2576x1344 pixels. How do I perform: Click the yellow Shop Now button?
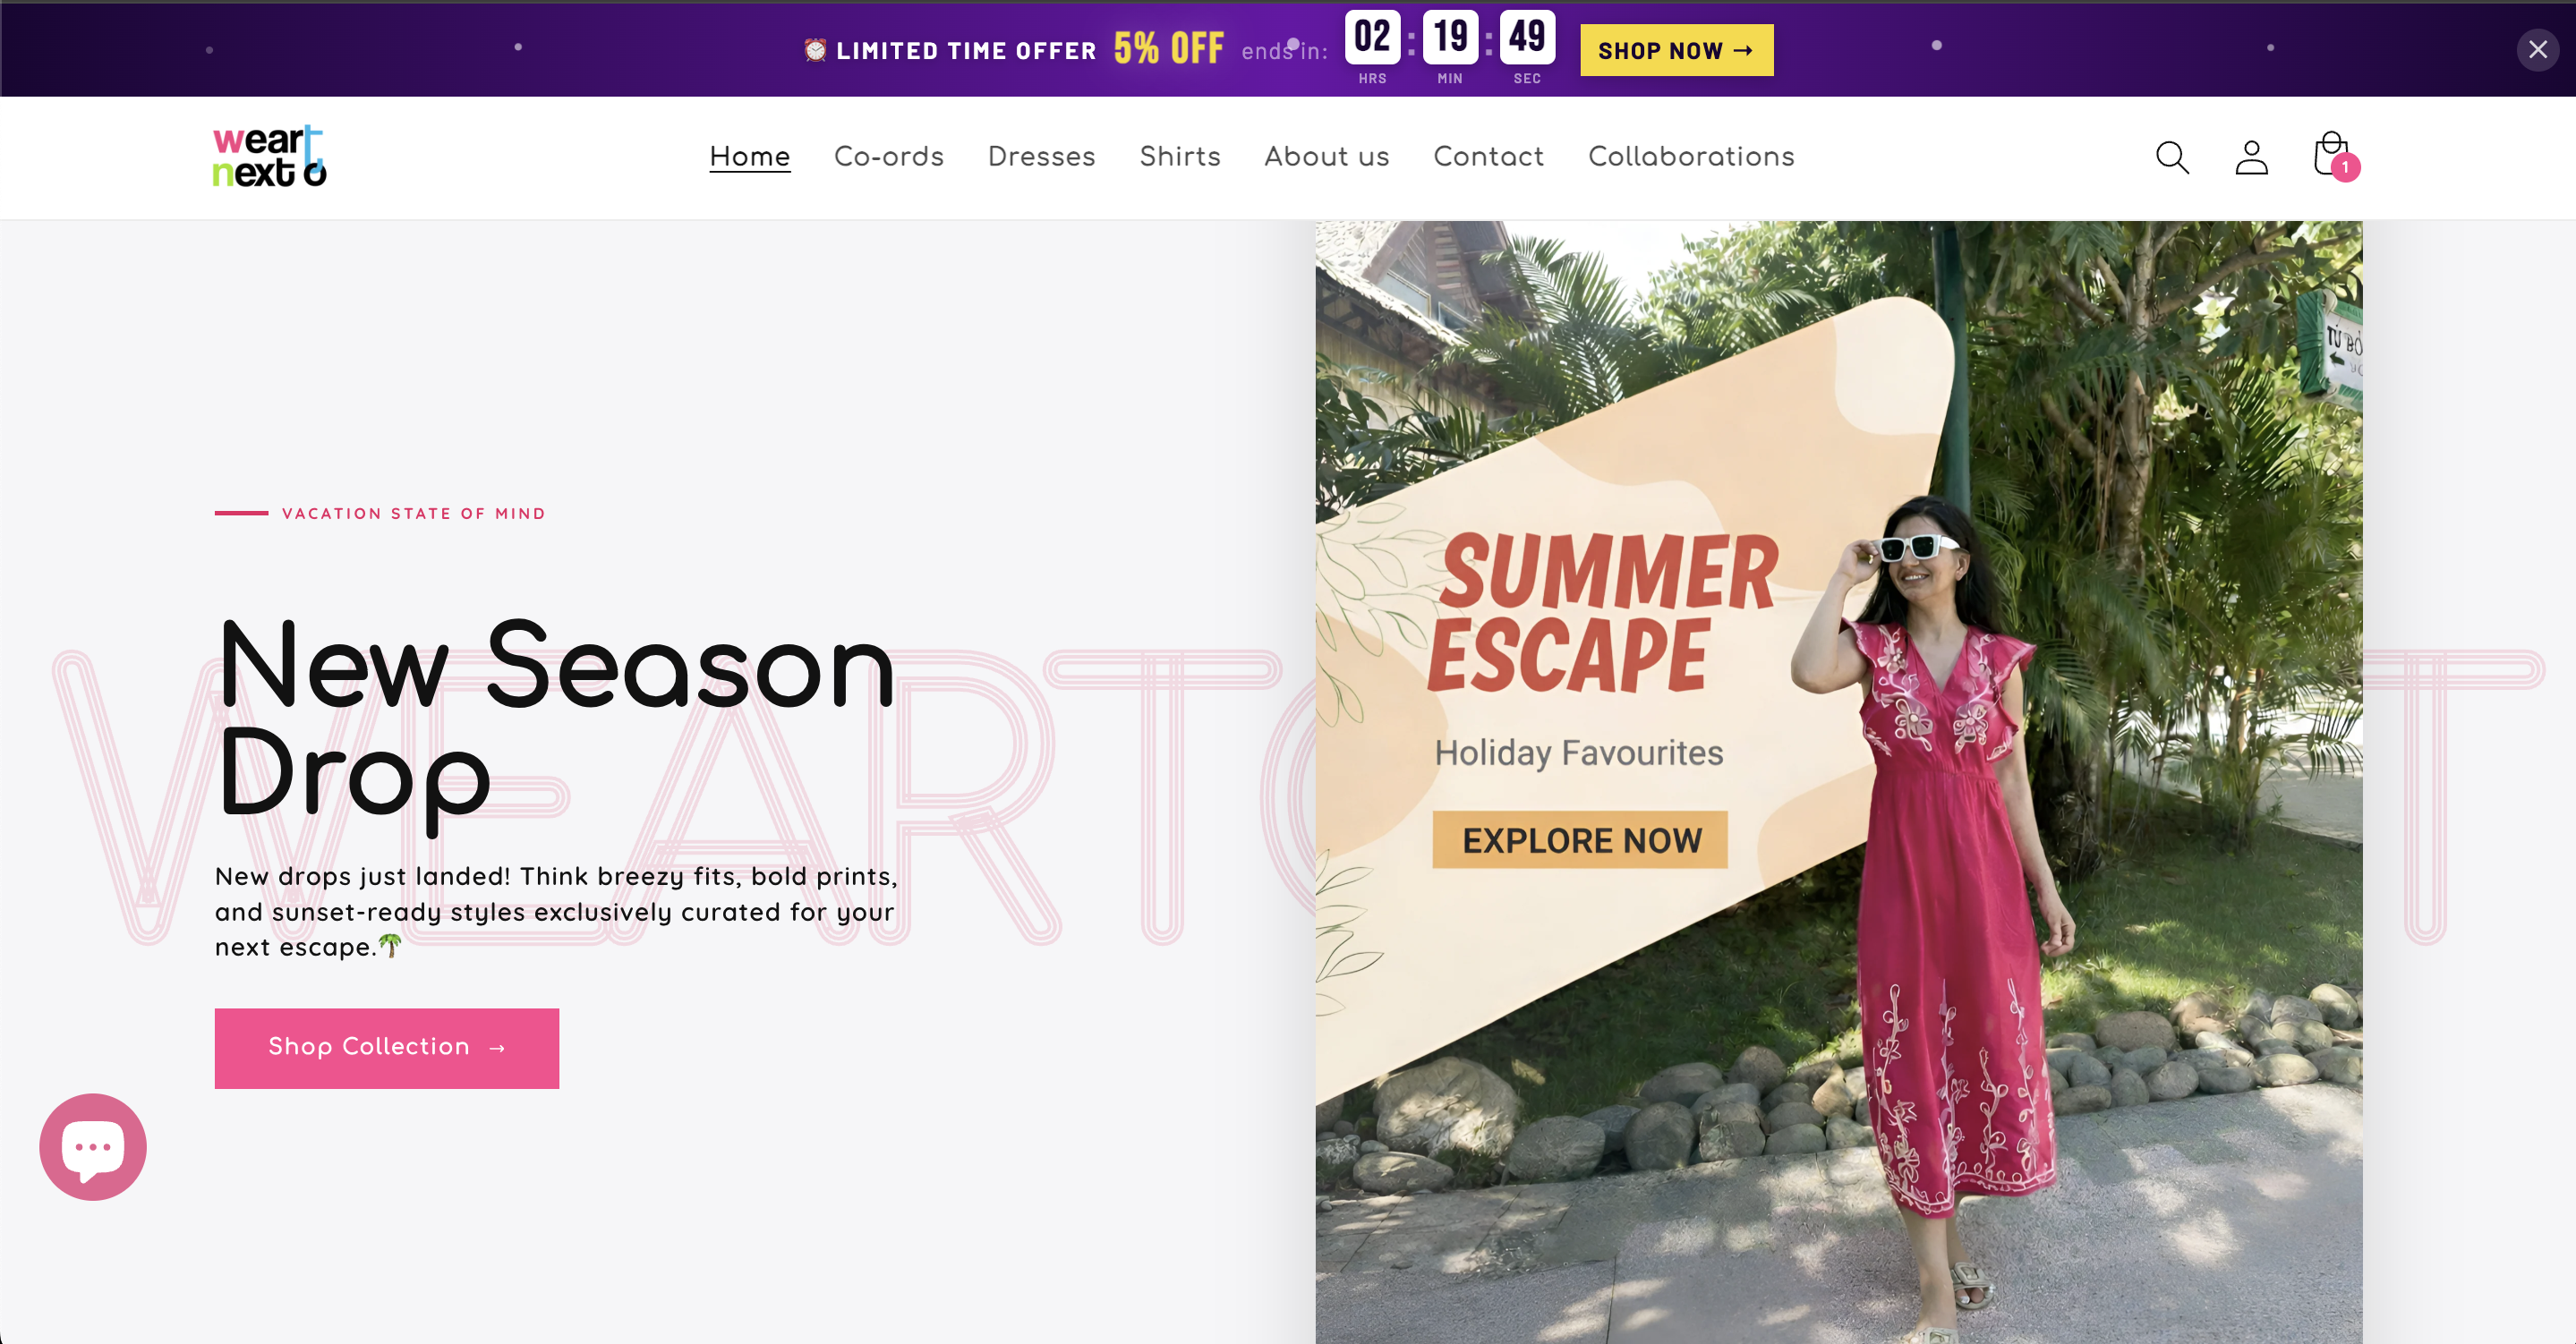pyautogui.click(x=1676, y=50)
